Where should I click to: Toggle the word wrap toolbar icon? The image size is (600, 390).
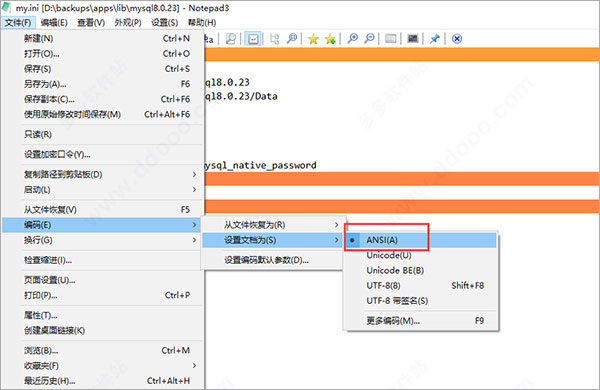[253, 39]
